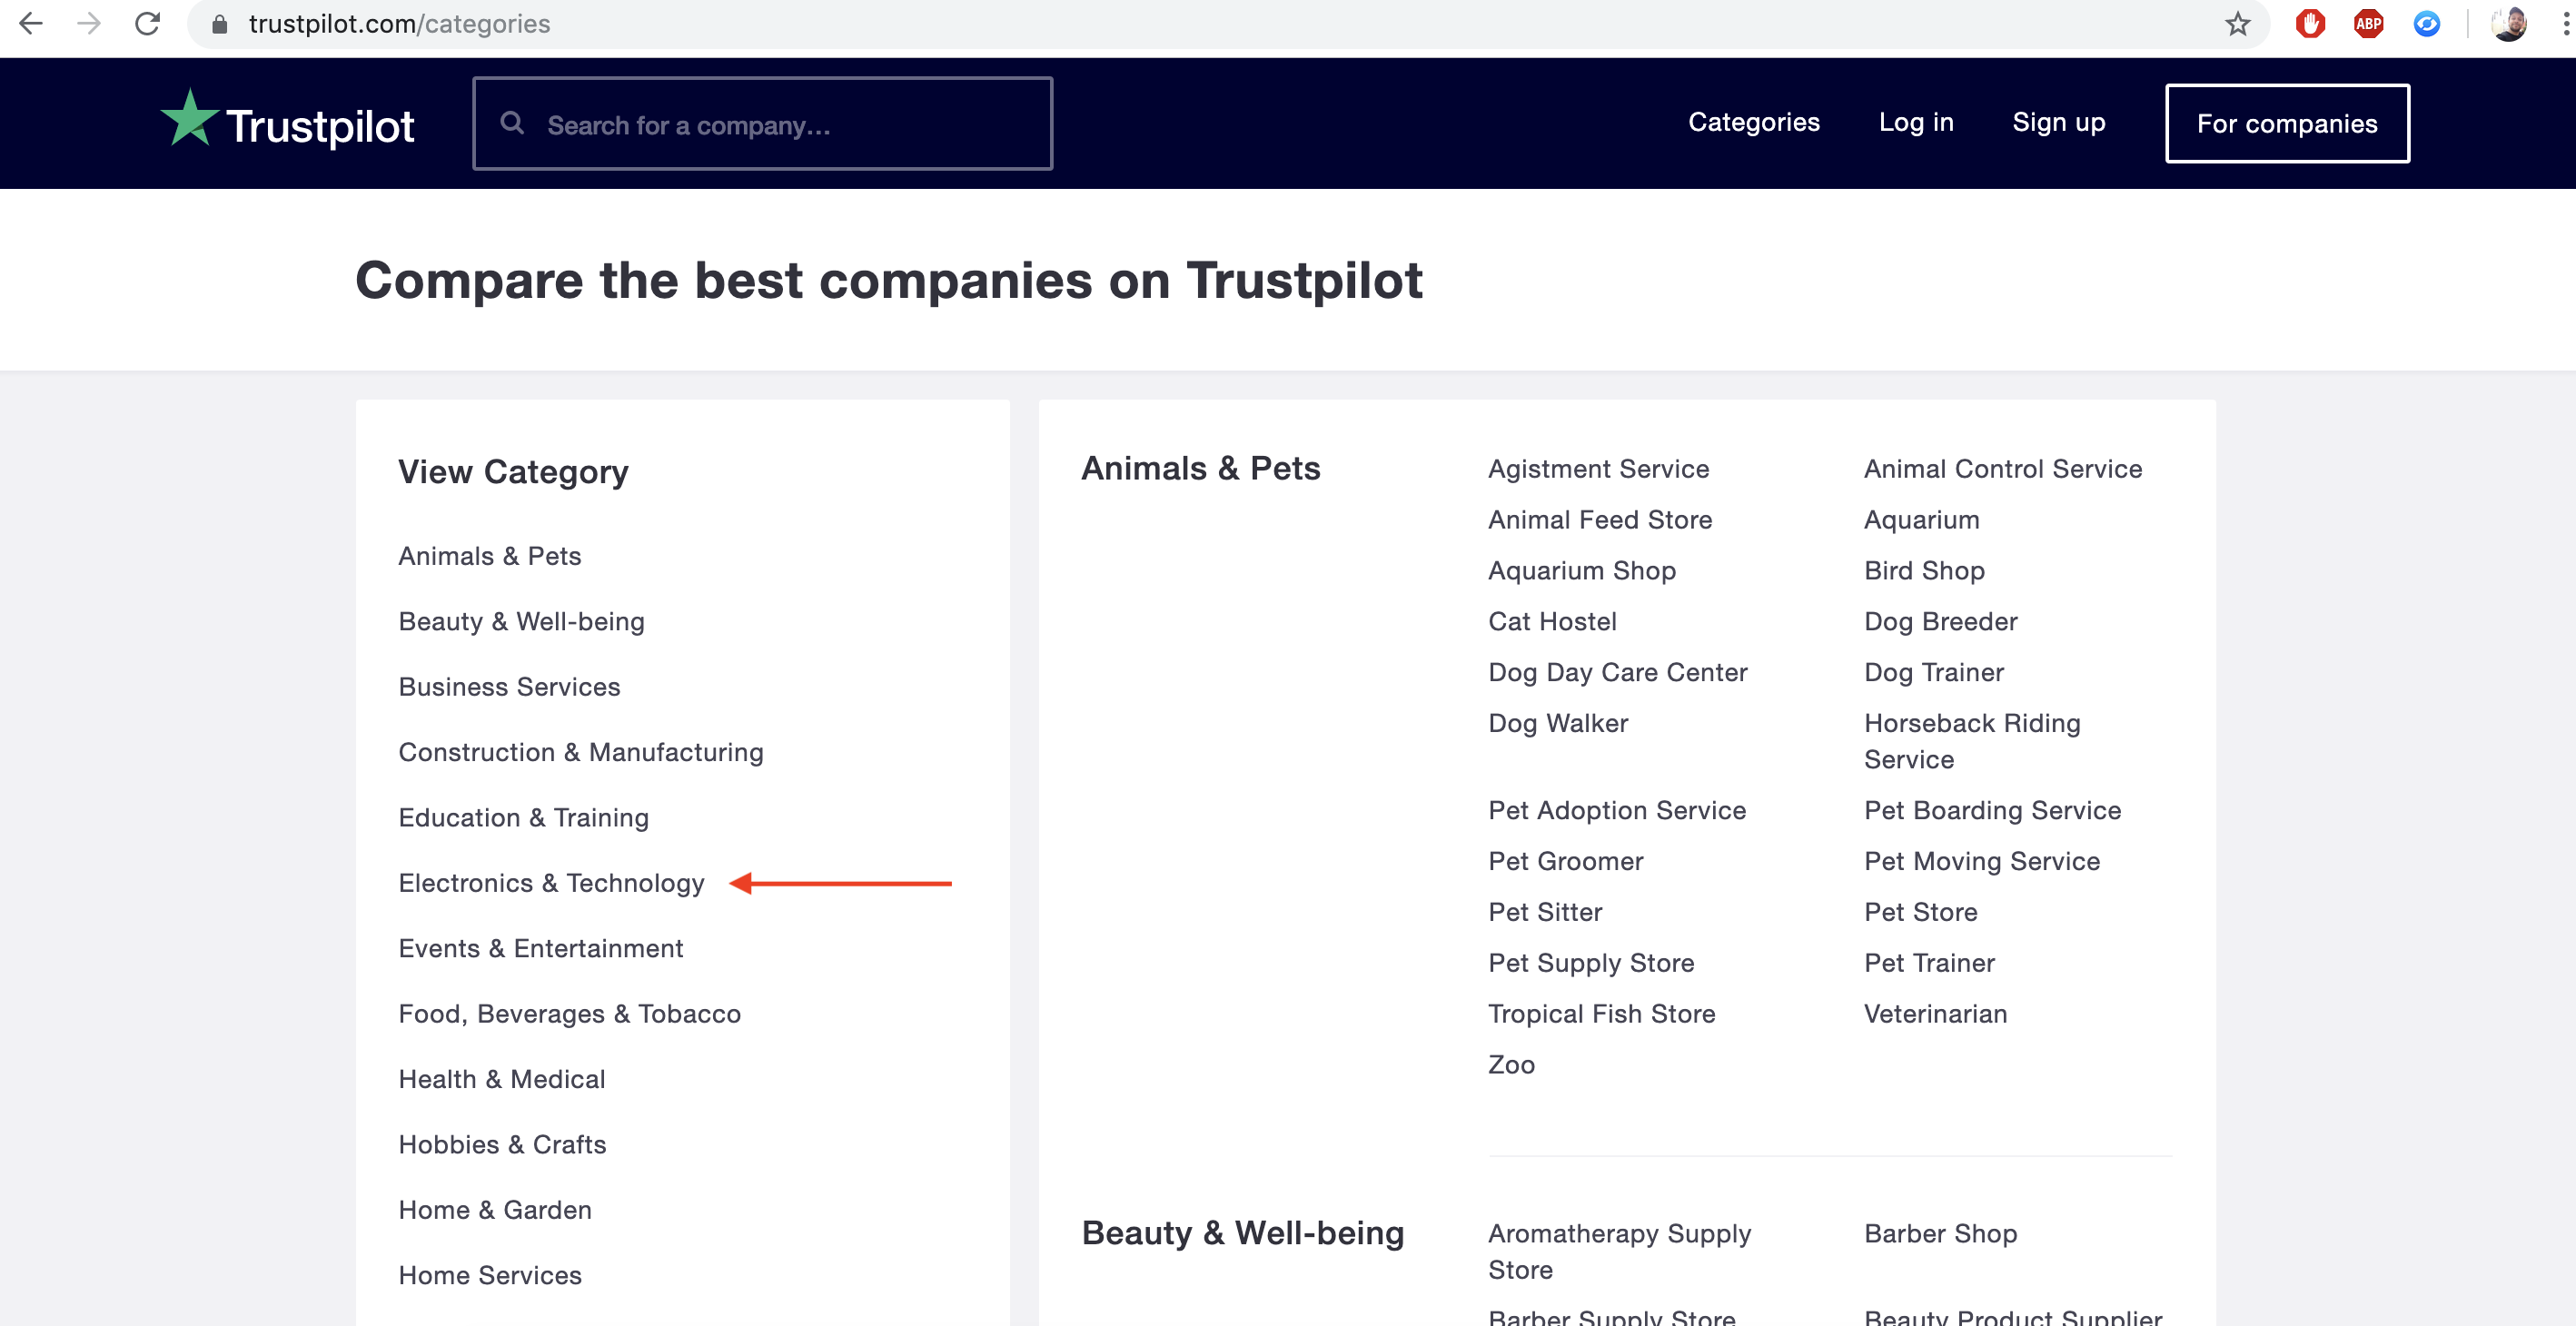Open Pet Supply Store subcategory
Image resolution: width=2576 pixels, height=1326 pixels.
[1591, 964]
